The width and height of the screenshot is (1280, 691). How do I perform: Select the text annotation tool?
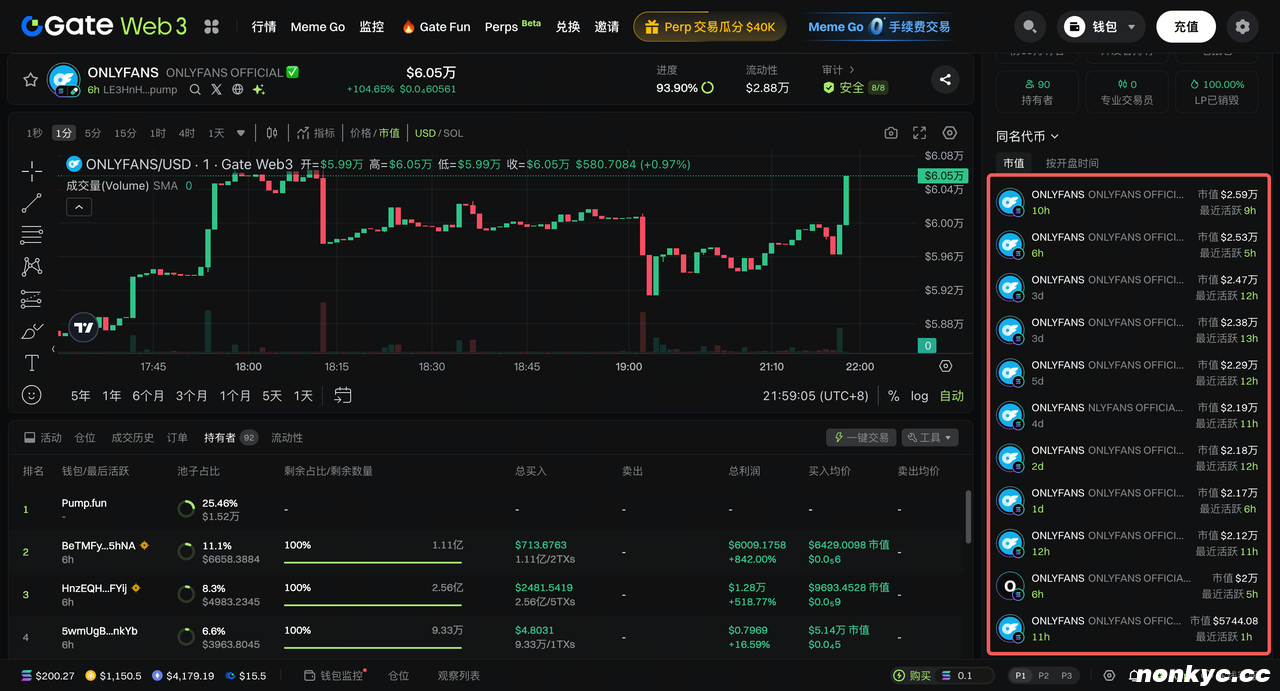[x=32, y=363]
